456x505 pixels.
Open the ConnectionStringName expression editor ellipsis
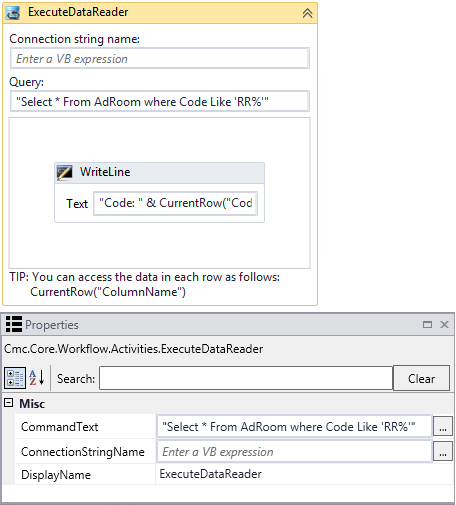pyautogui.click(x=443, y=451)
